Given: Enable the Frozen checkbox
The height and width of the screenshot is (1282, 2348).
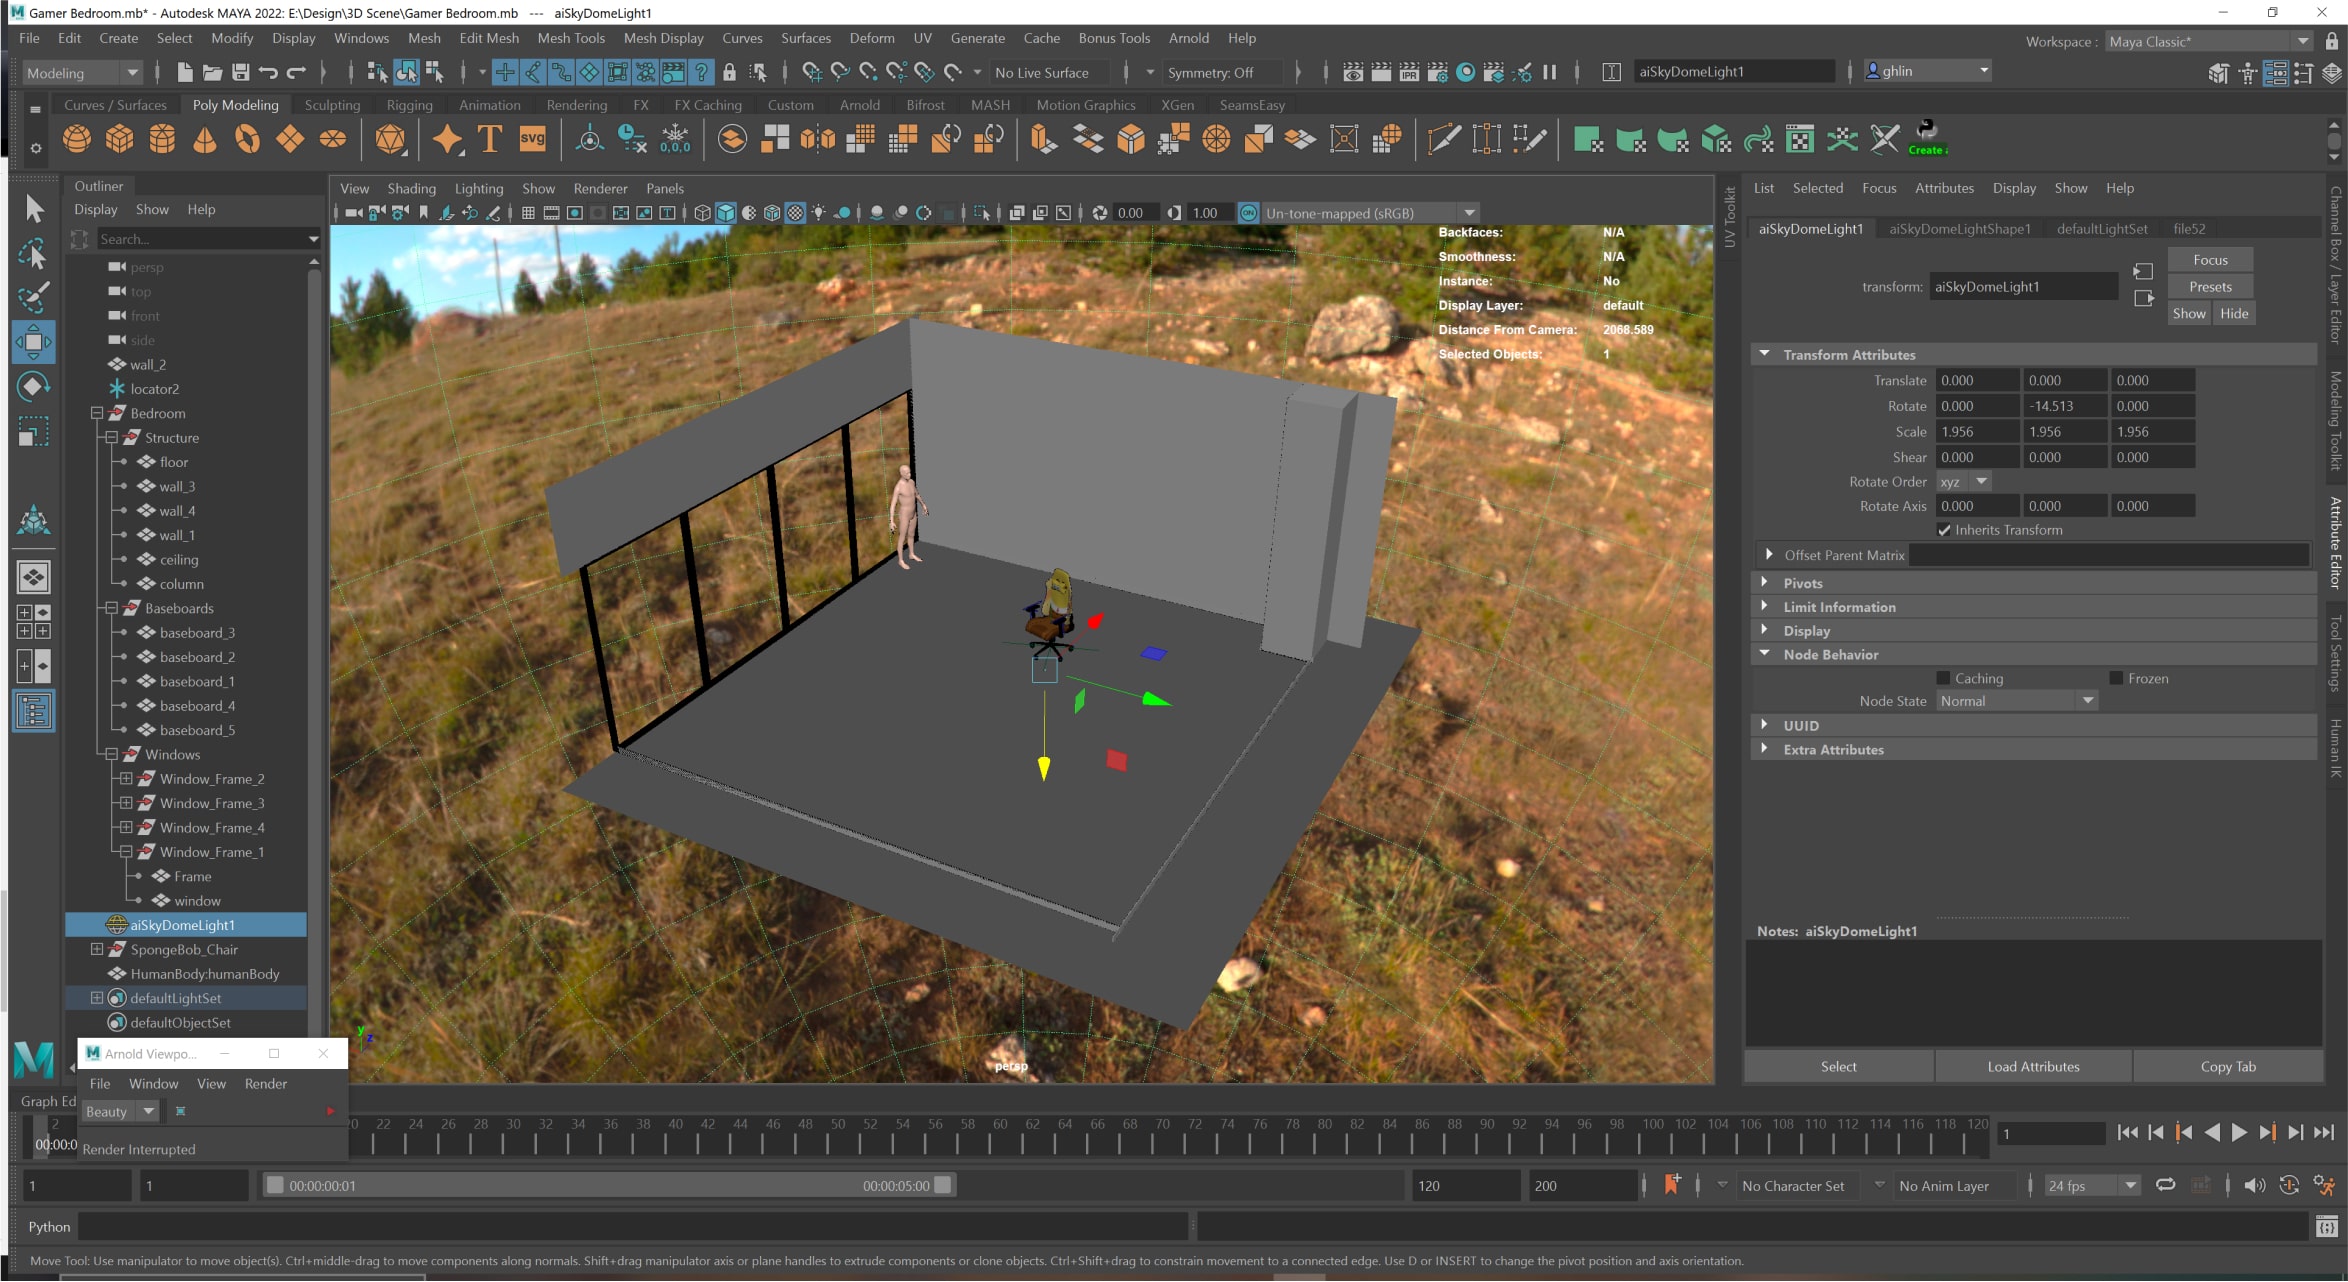Looking at the screenshot, I should [x=2116, y=678].
